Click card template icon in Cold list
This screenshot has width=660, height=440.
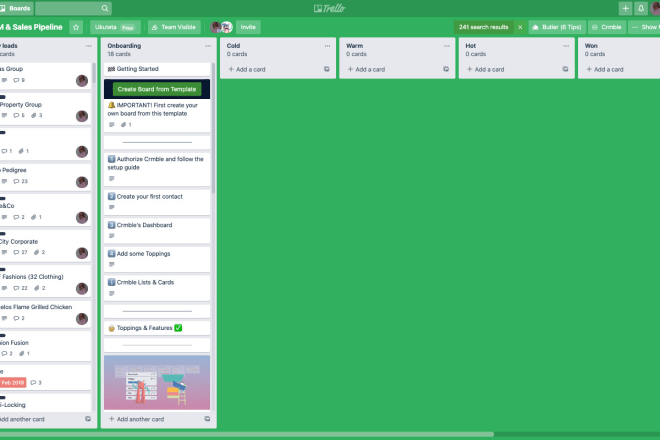pyautogui.click(x=327, y=69)
